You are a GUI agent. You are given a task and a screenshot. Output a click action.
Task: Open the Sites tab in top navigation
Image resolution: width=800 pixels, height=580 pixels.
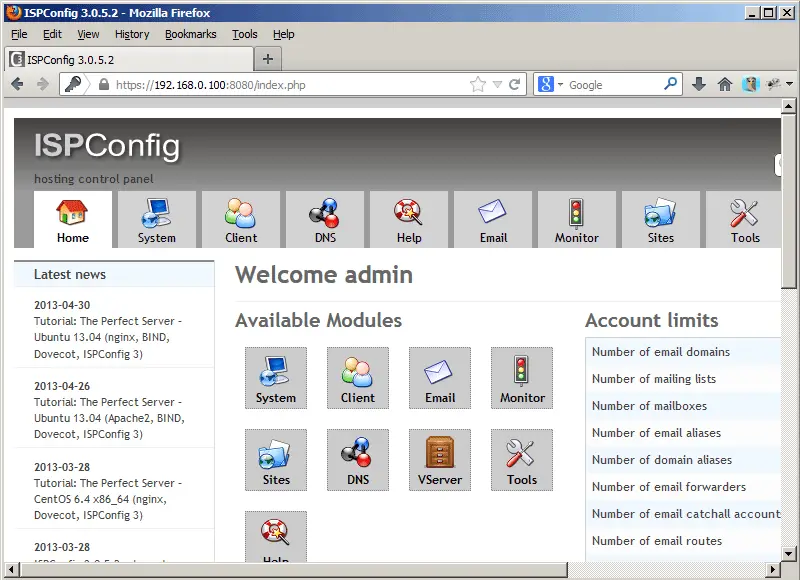[661, 220]
